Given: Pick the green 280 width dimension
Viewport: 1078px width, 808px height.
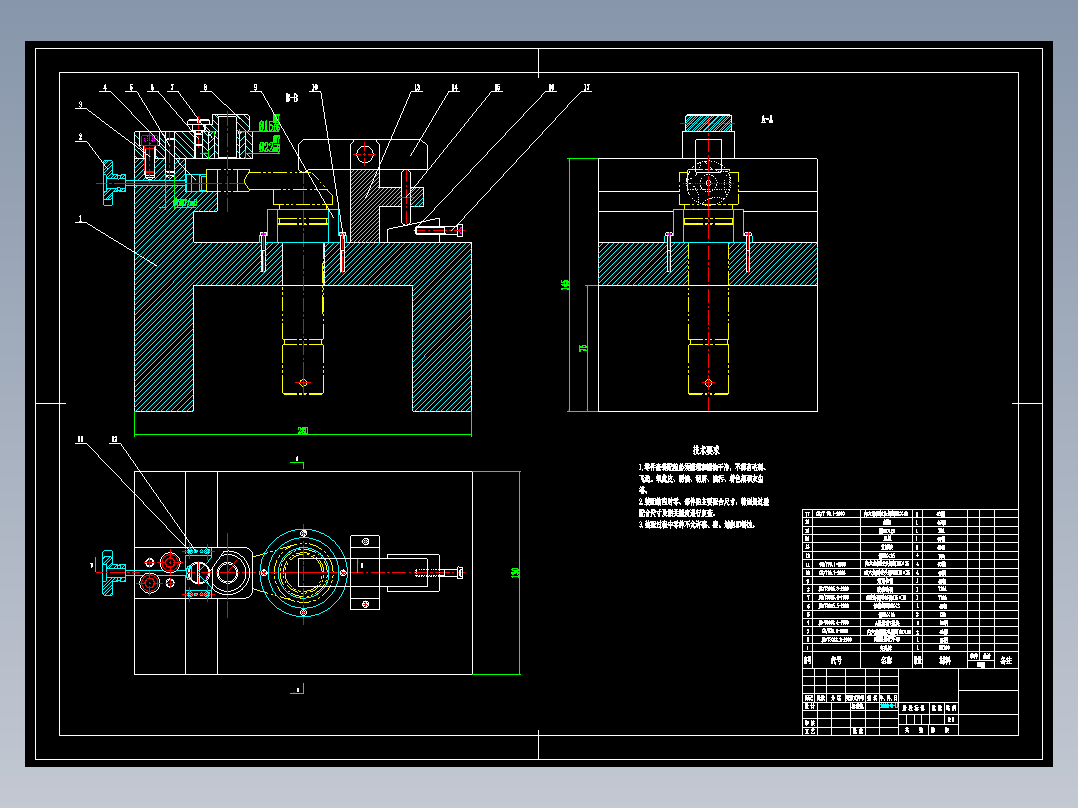Looking at the screenshot, I should coord(302,430).
